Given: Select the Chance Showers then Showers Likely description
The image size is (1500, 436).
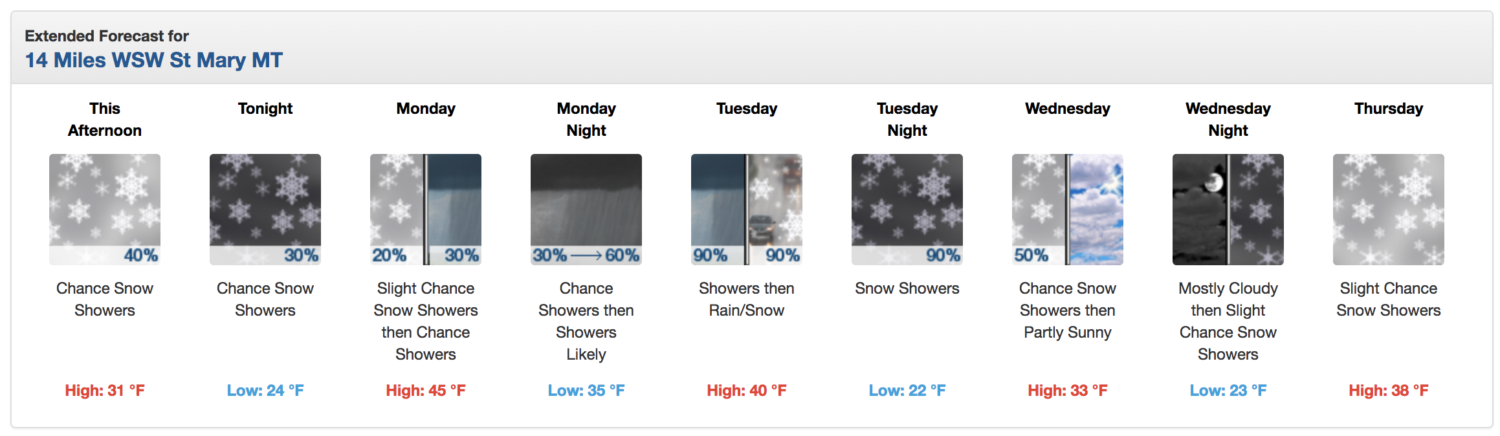Looking at the screenshot, I should point(586,321).
